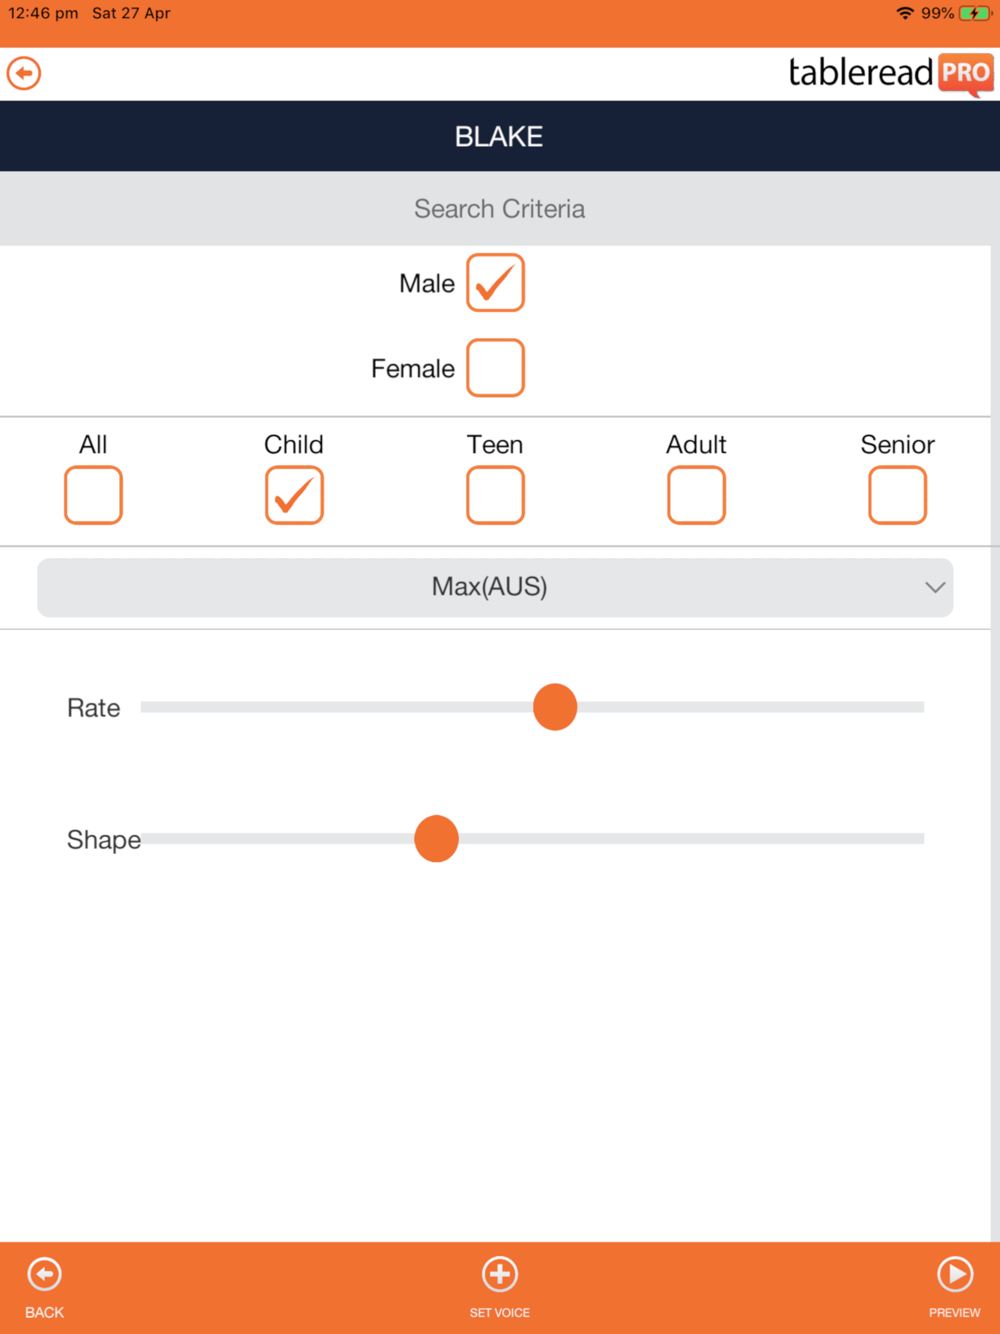
Task: Tap the Wi-Fi icon in the status bar
Action: [x=905, y=13]
